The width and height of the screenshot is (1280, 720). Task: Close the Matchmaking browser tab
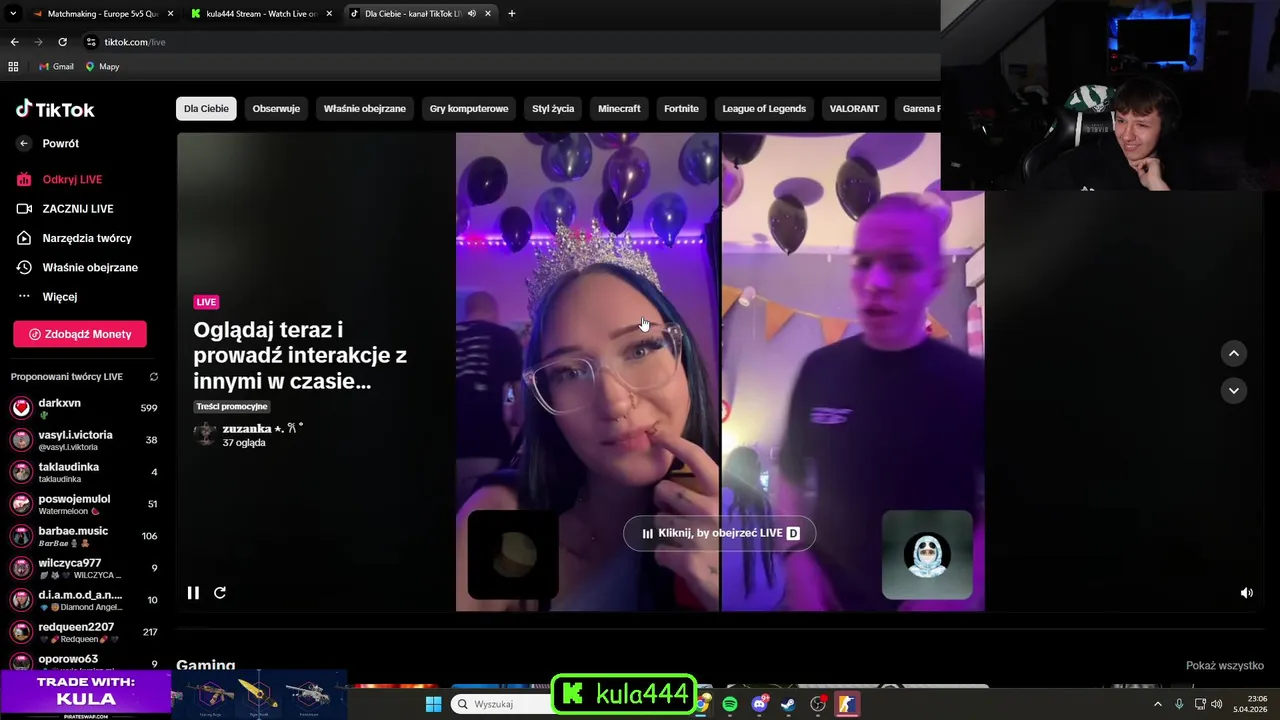tap(170, 14)
